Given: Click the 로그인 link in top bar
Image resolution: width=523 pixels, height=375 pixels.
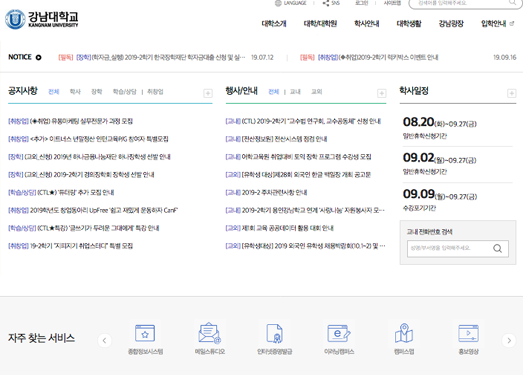Looking at the screenshot, I should (362, 3).
